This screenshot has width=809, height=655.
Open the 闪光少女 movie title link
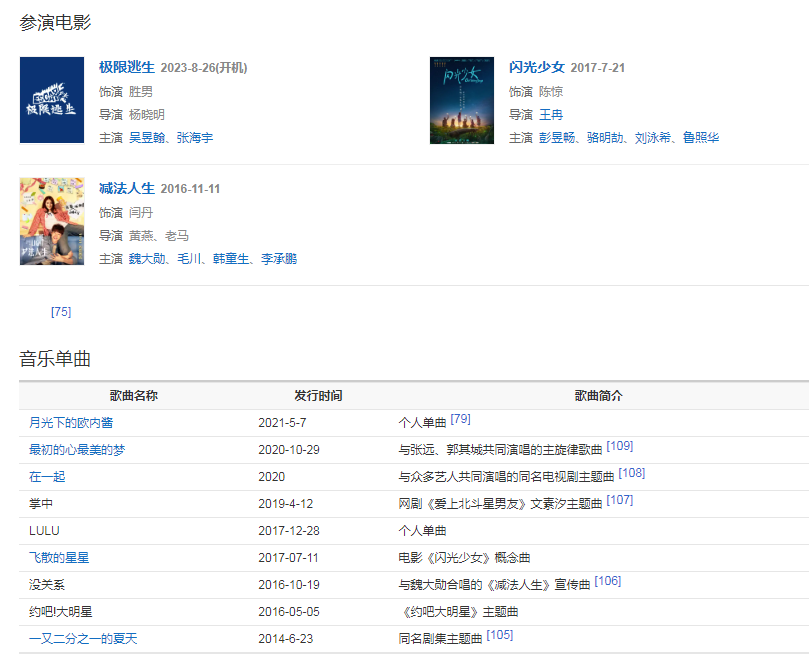(537, 68)
